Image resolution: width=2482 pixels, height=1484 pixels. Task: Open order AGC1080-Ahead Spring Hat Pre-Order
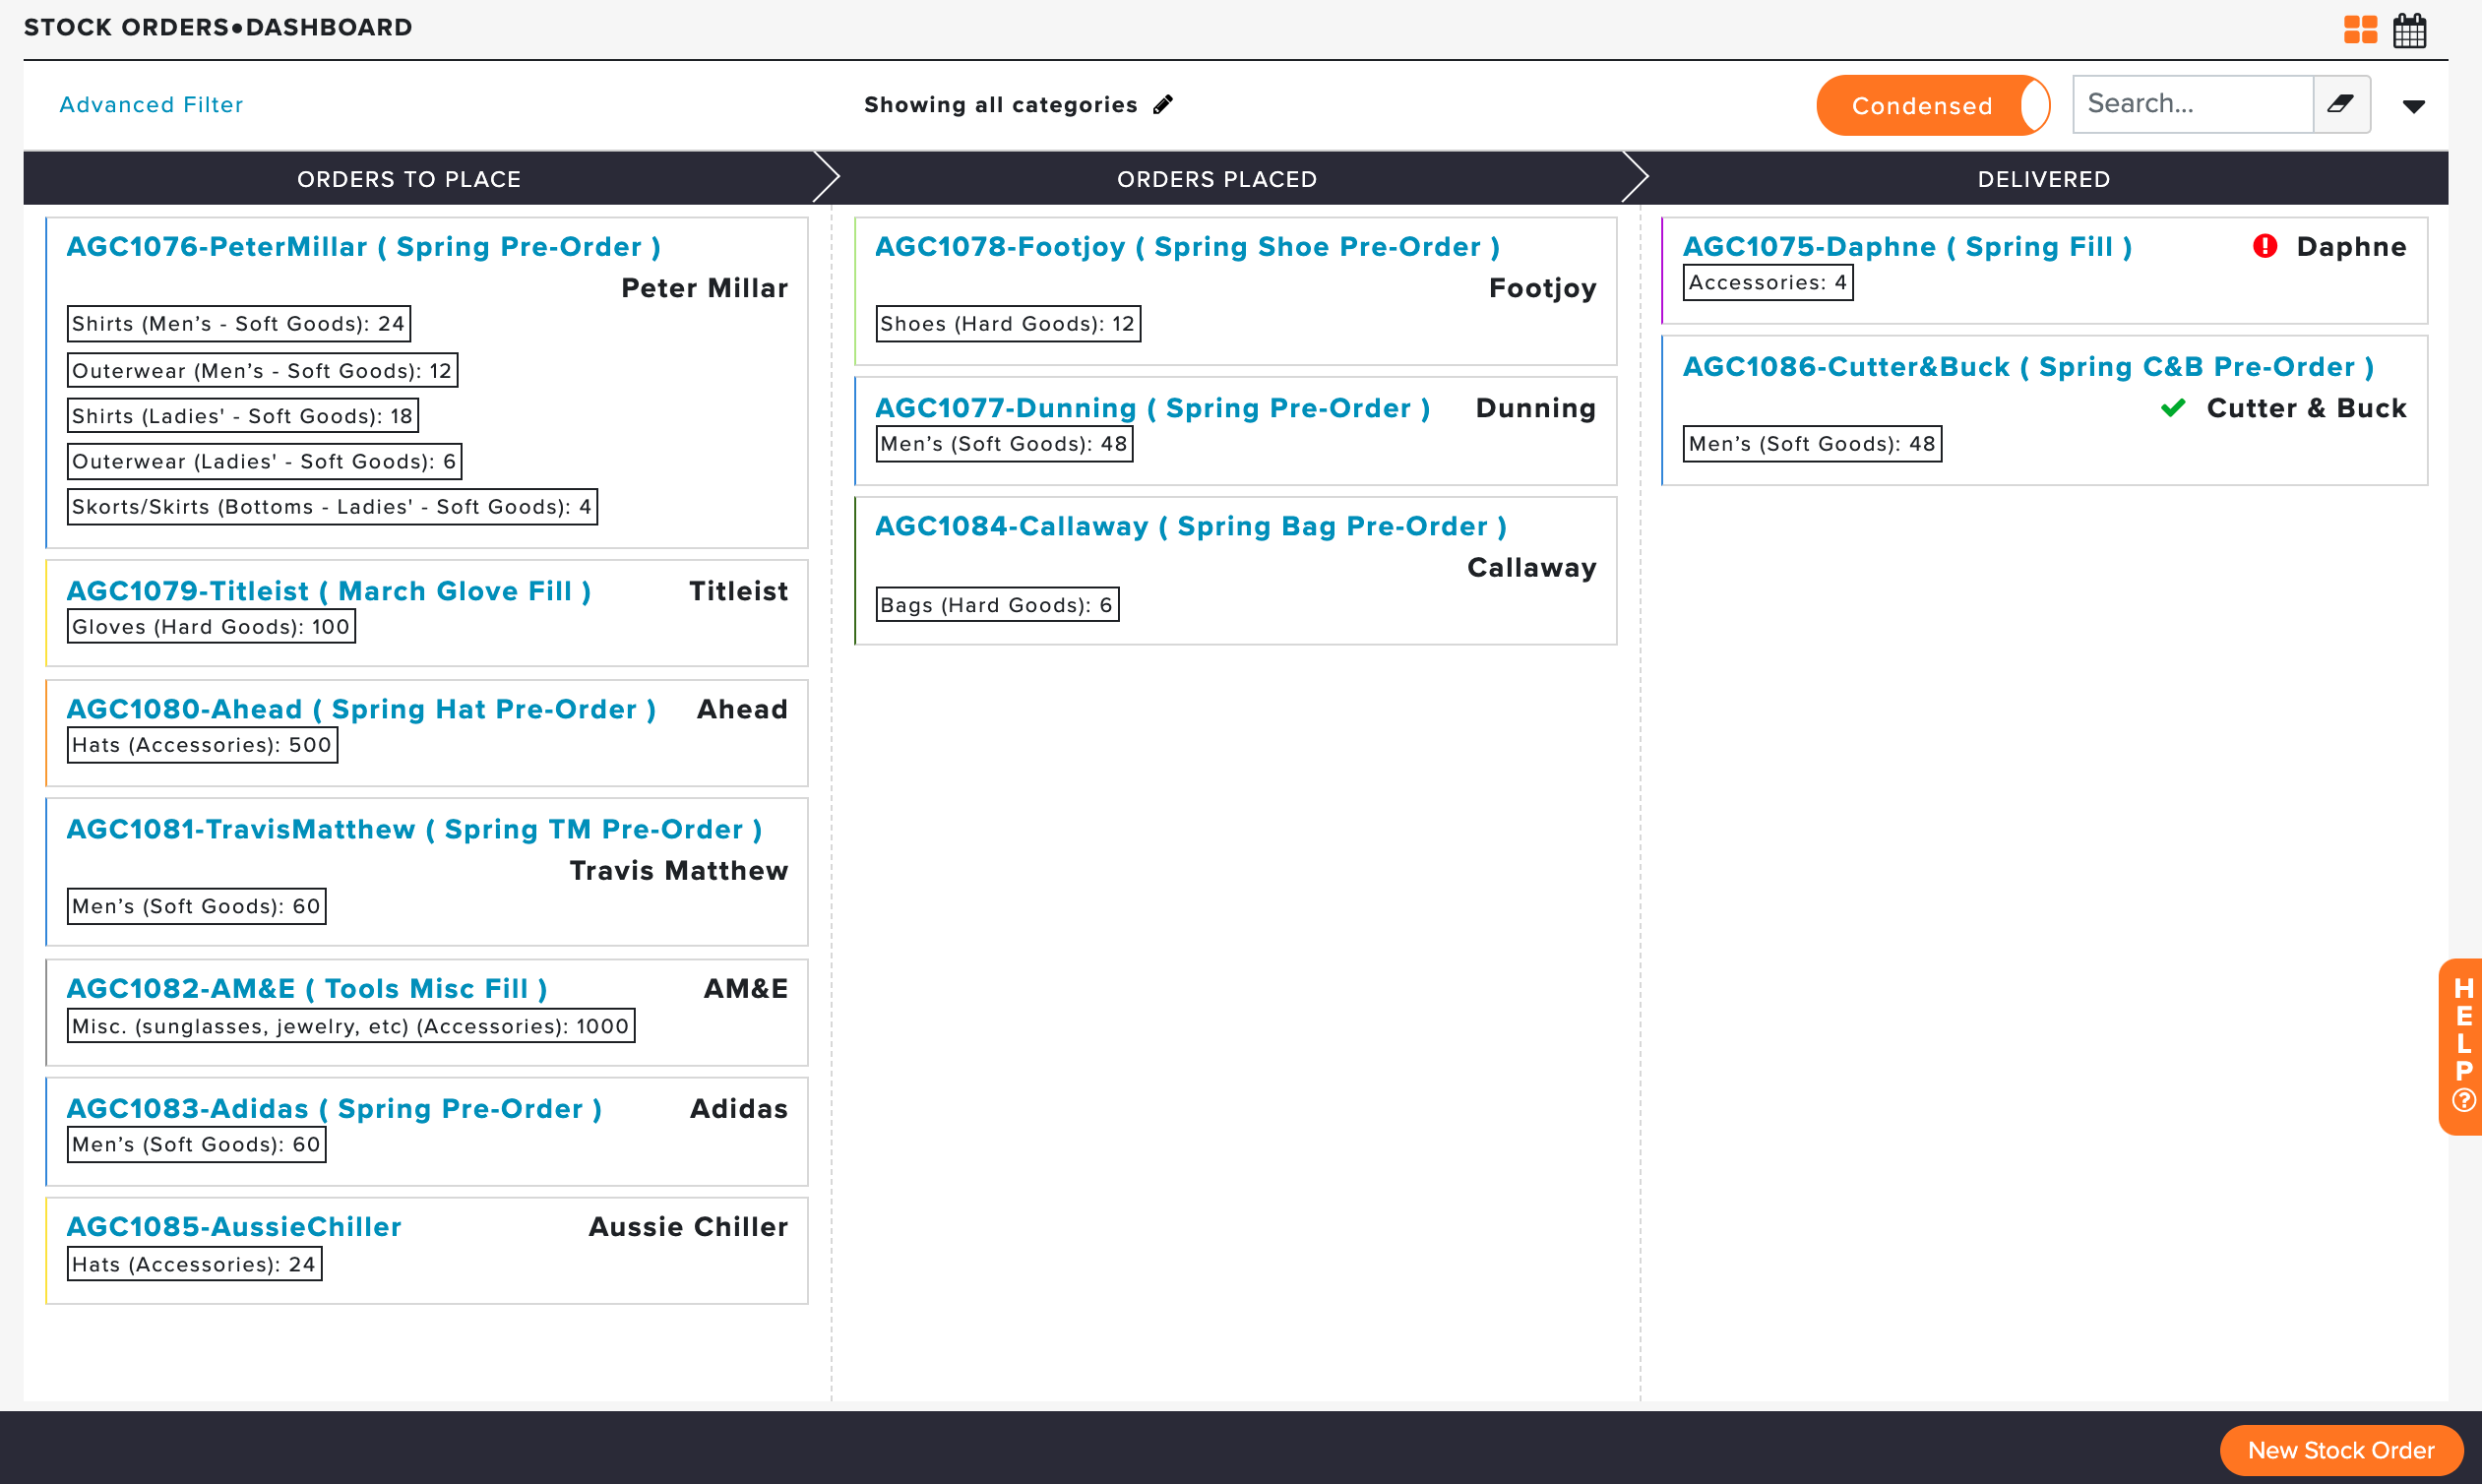362,709
